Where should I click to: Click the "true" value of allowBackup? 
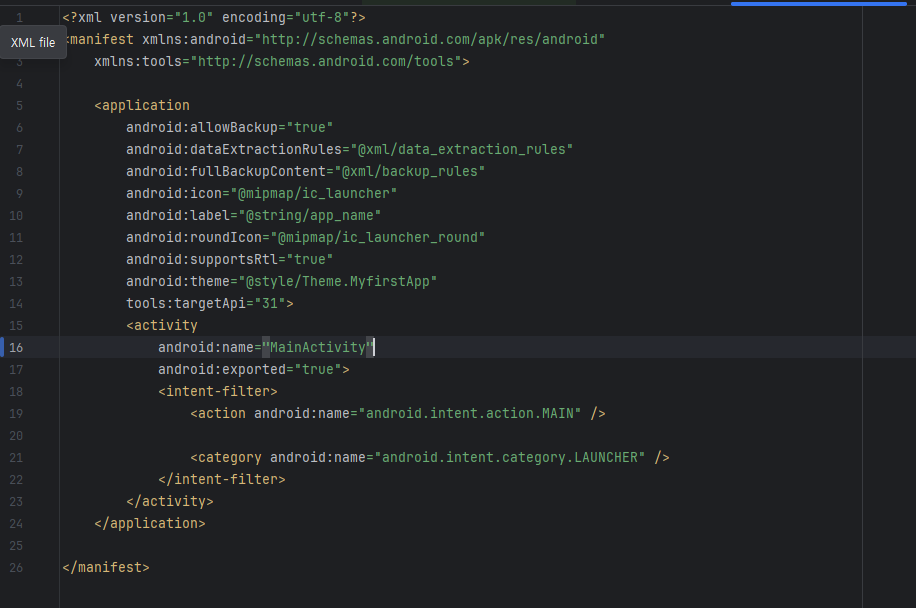310,127
